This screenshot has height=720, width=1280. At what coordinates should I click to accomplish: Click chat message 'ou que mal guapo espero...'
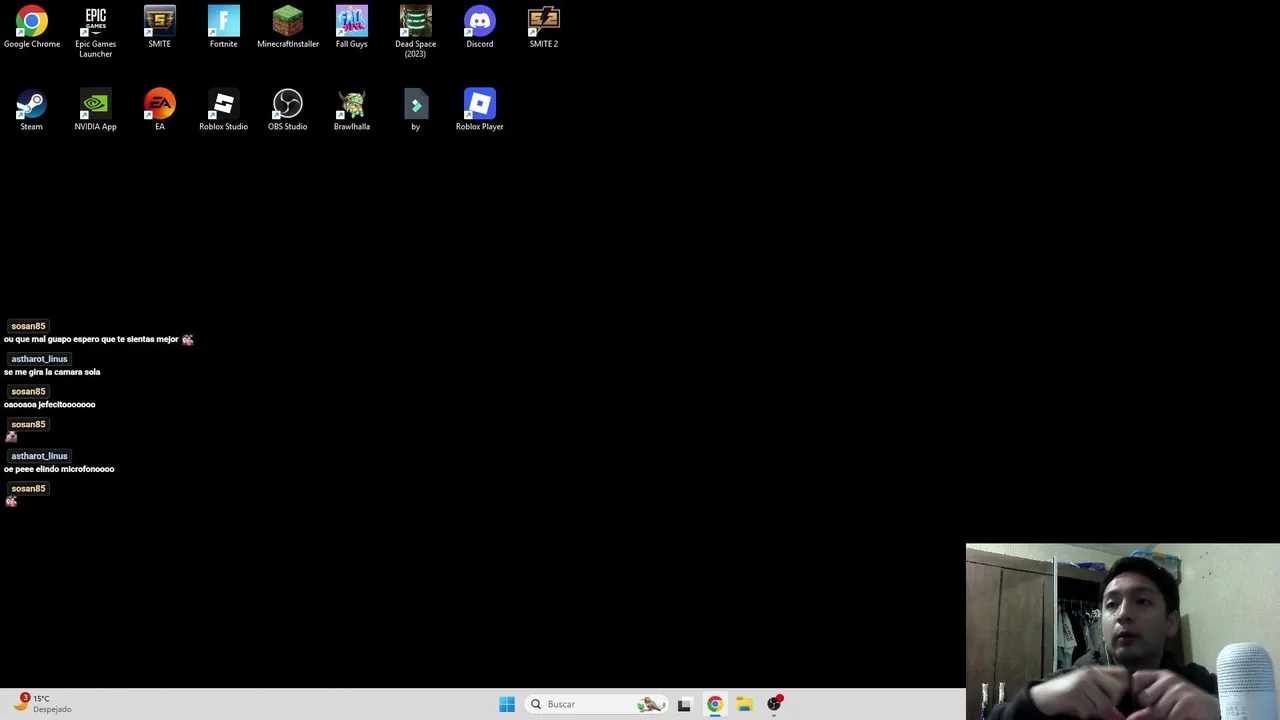(x=91, y=339)
